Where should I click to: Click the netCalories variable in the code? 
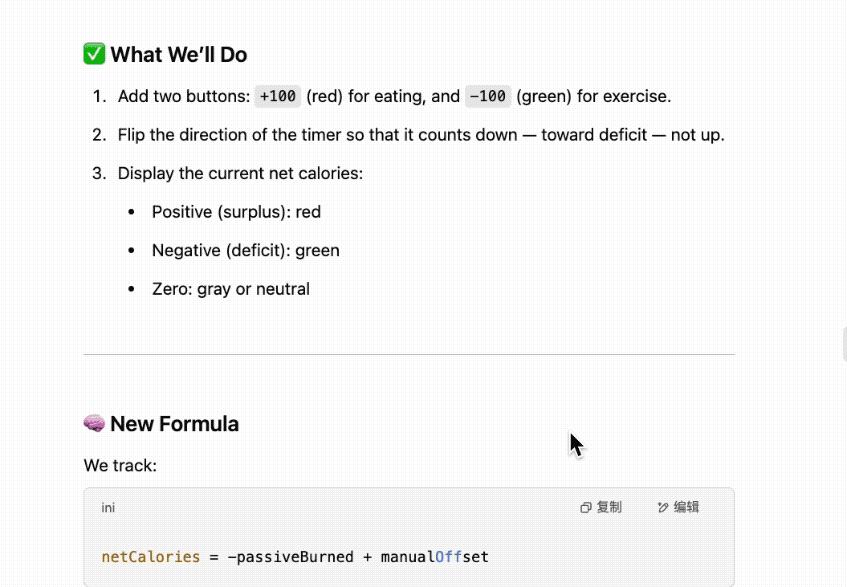(x=151, y=557)
